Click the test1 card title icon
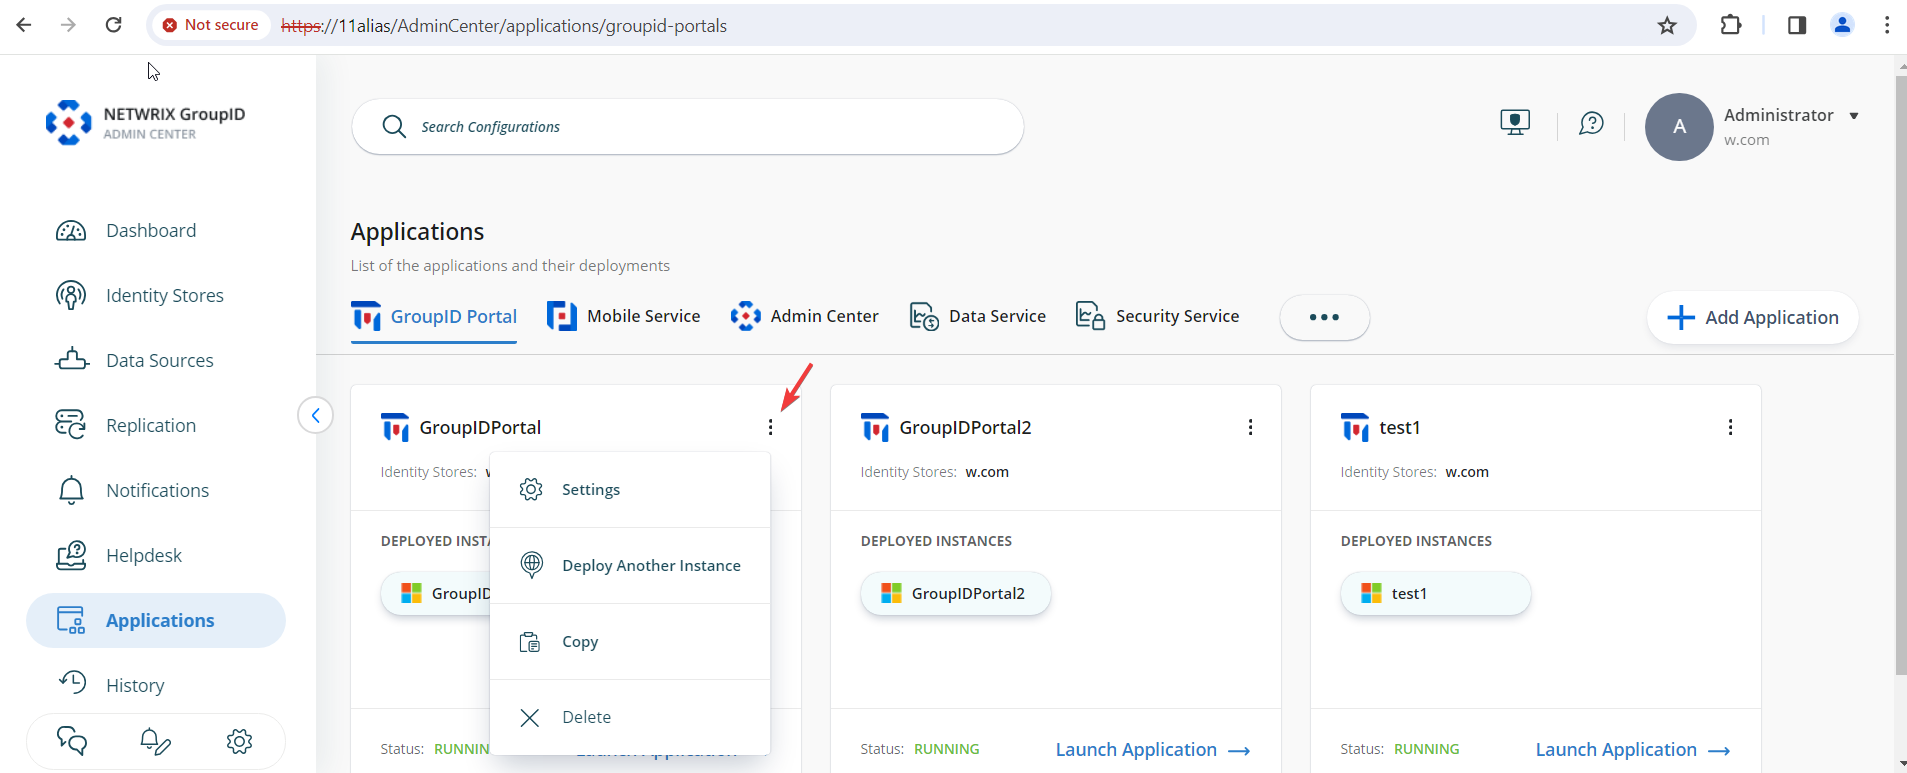Viewport: 1907px width, 773px height. pyautogui.click(x=1355, y=428)
